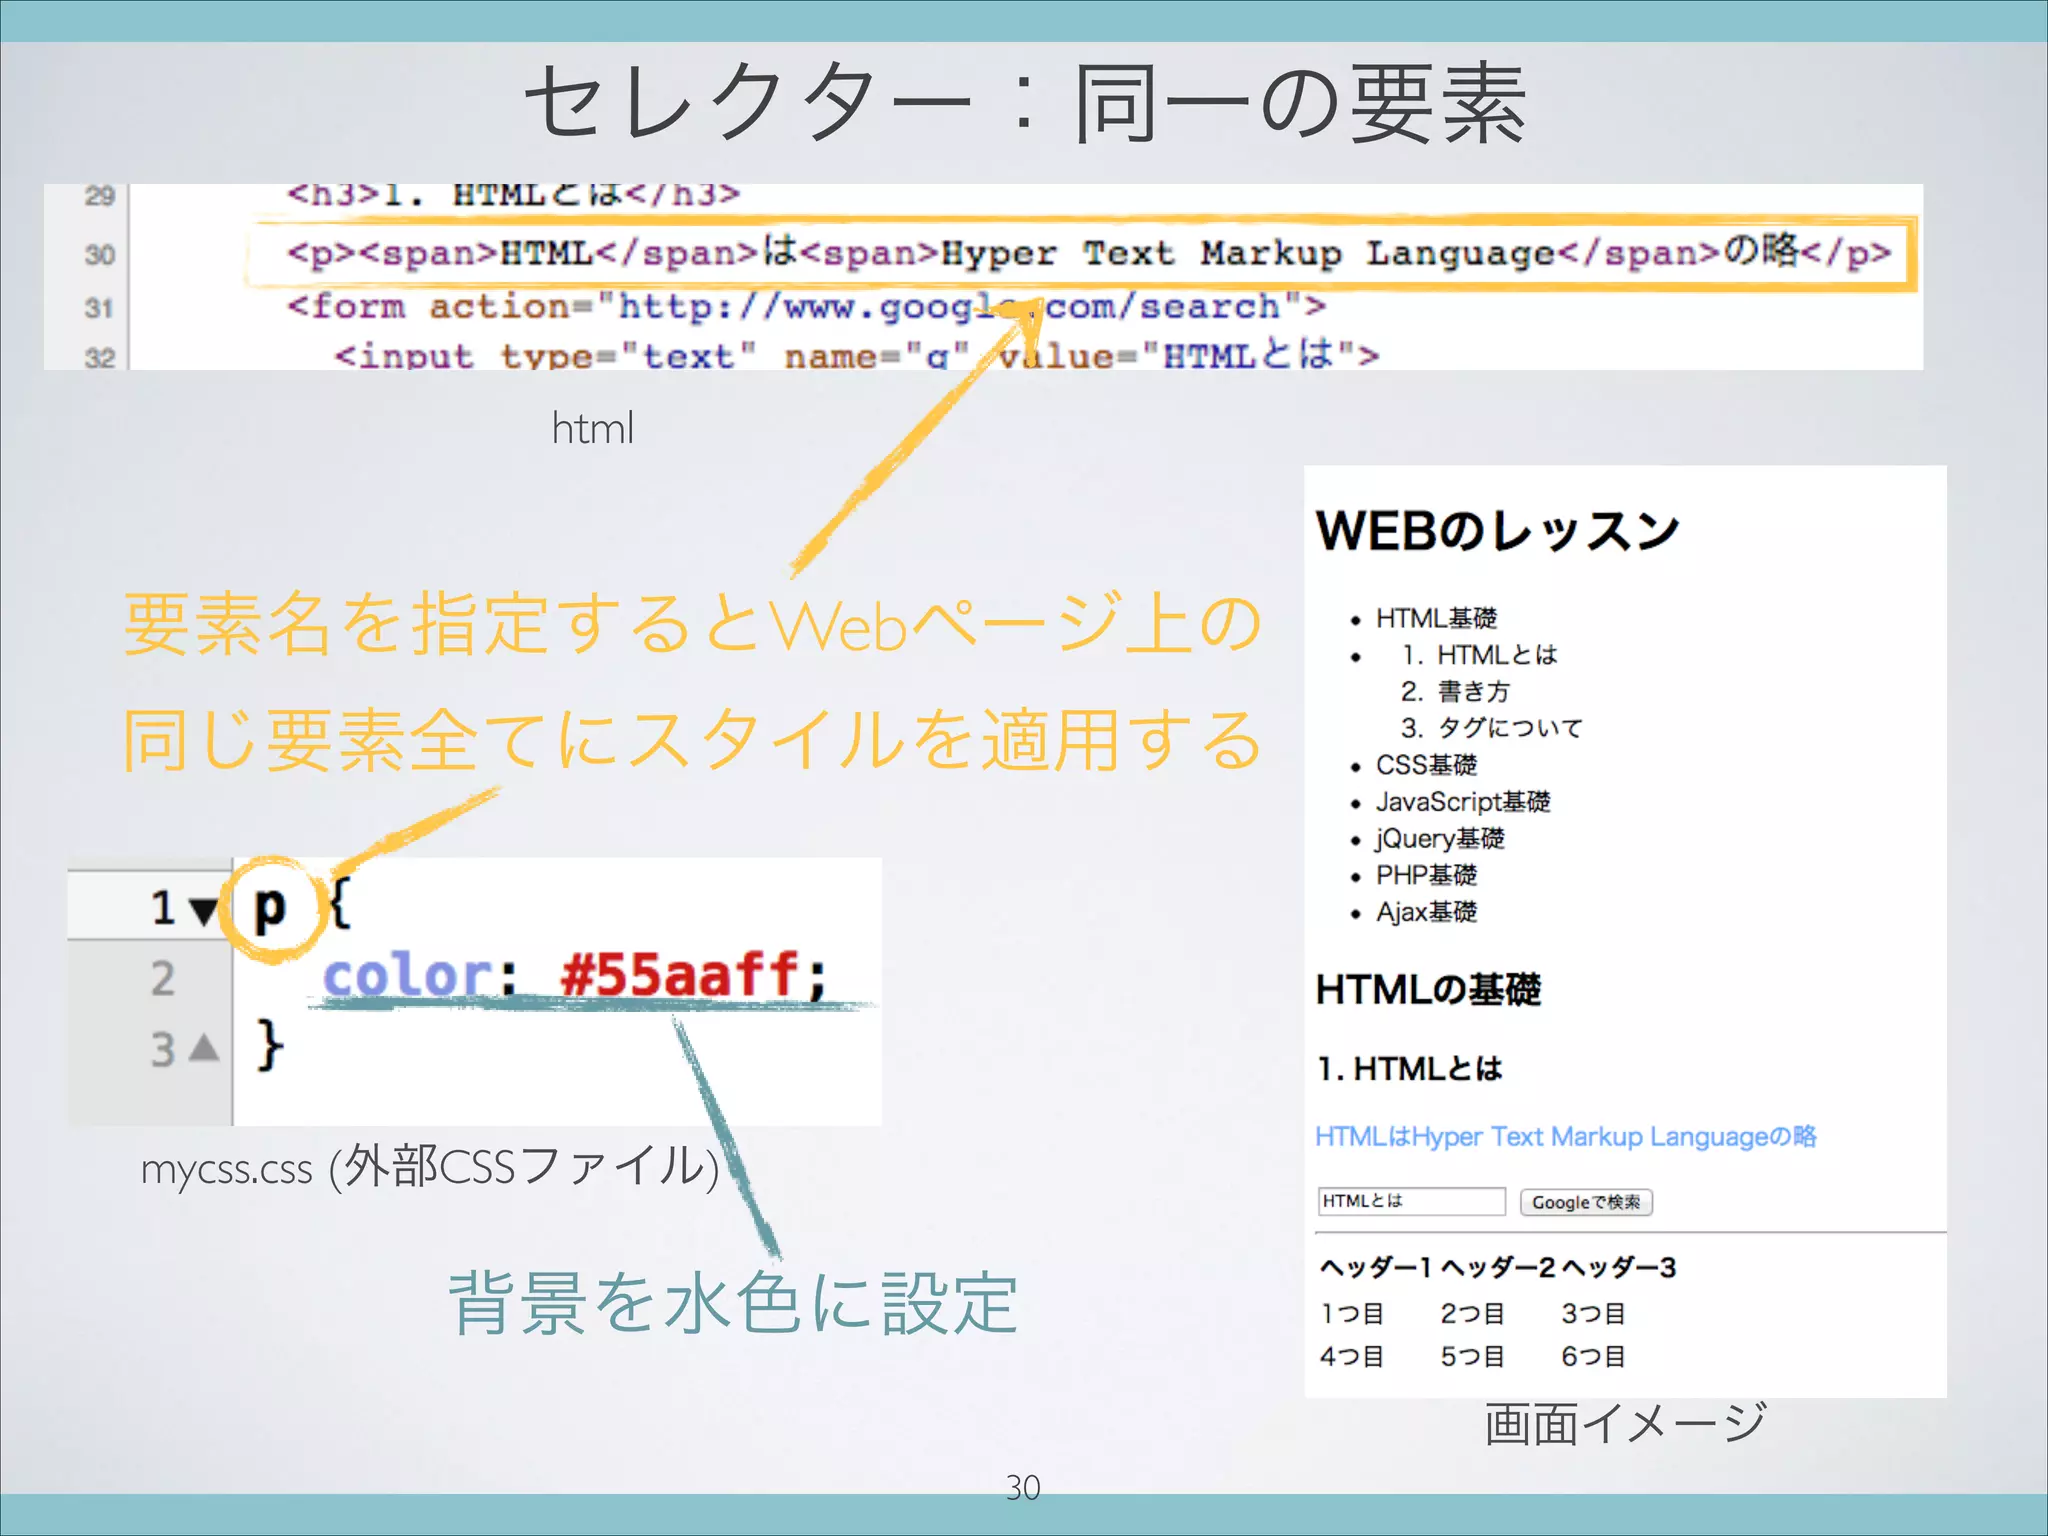Click the Hyper Text Markup Language span text

point(1248,253)
